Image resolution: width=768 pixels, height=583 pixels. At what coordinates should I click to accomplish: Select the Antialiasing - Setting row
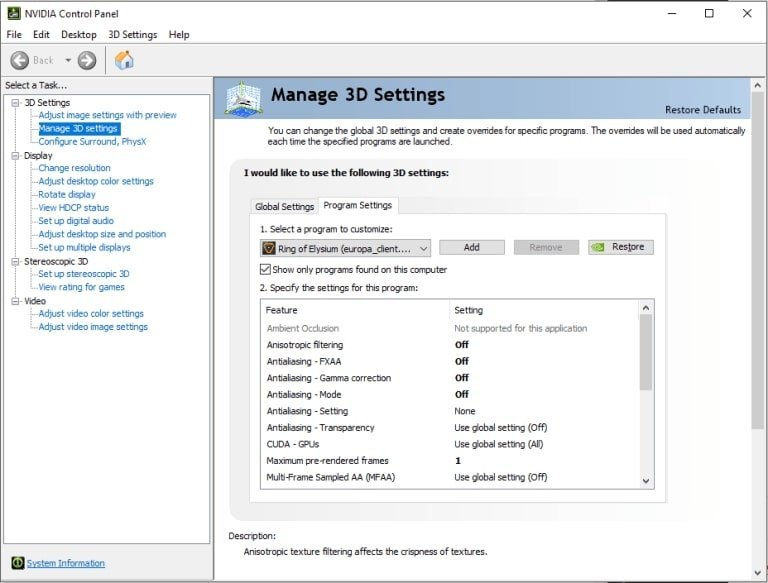point(450,412)
